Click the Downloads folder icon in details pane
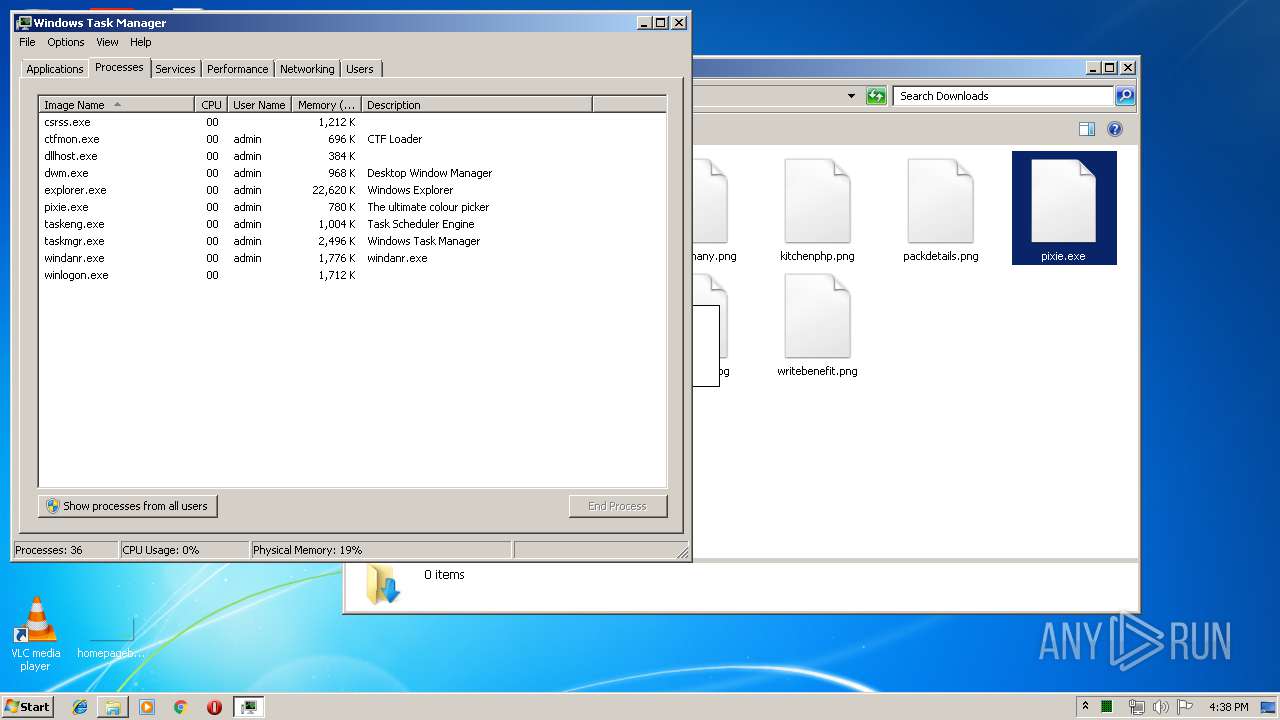This screenshot has width=1280, height=720. tap(382, 584)
